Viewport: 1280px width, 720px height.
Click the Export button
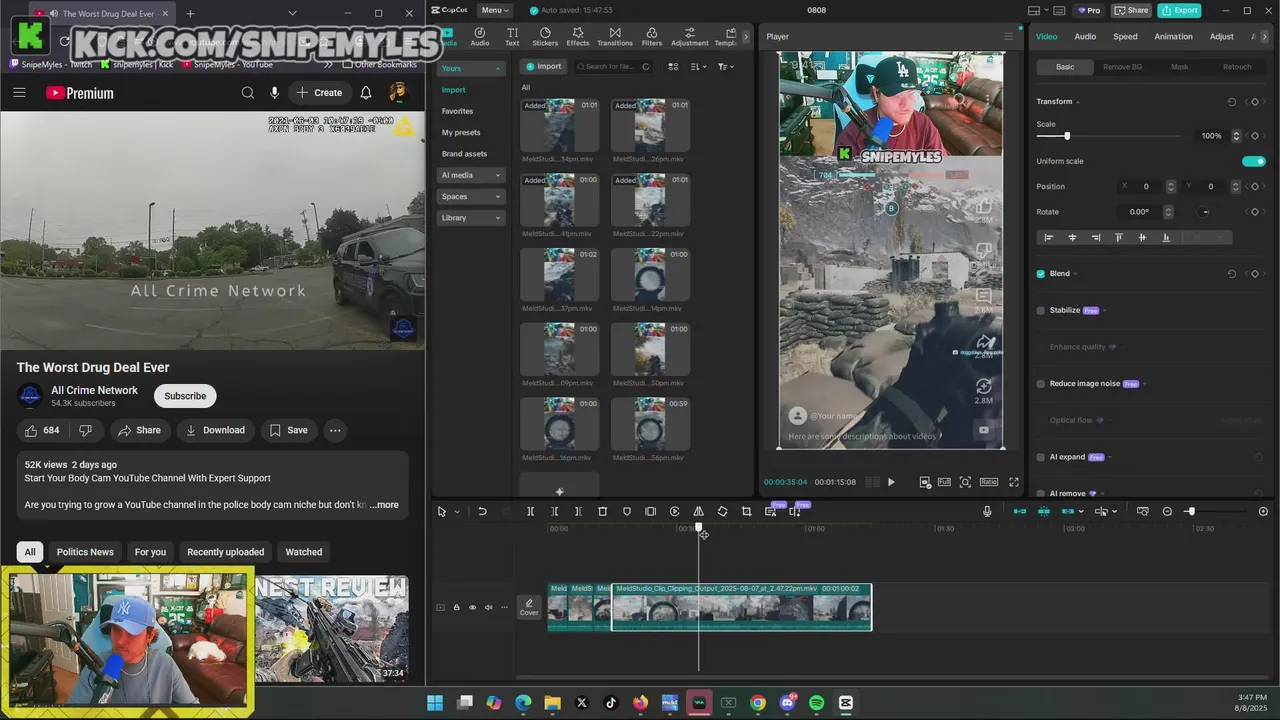(x=1180, y=10)
